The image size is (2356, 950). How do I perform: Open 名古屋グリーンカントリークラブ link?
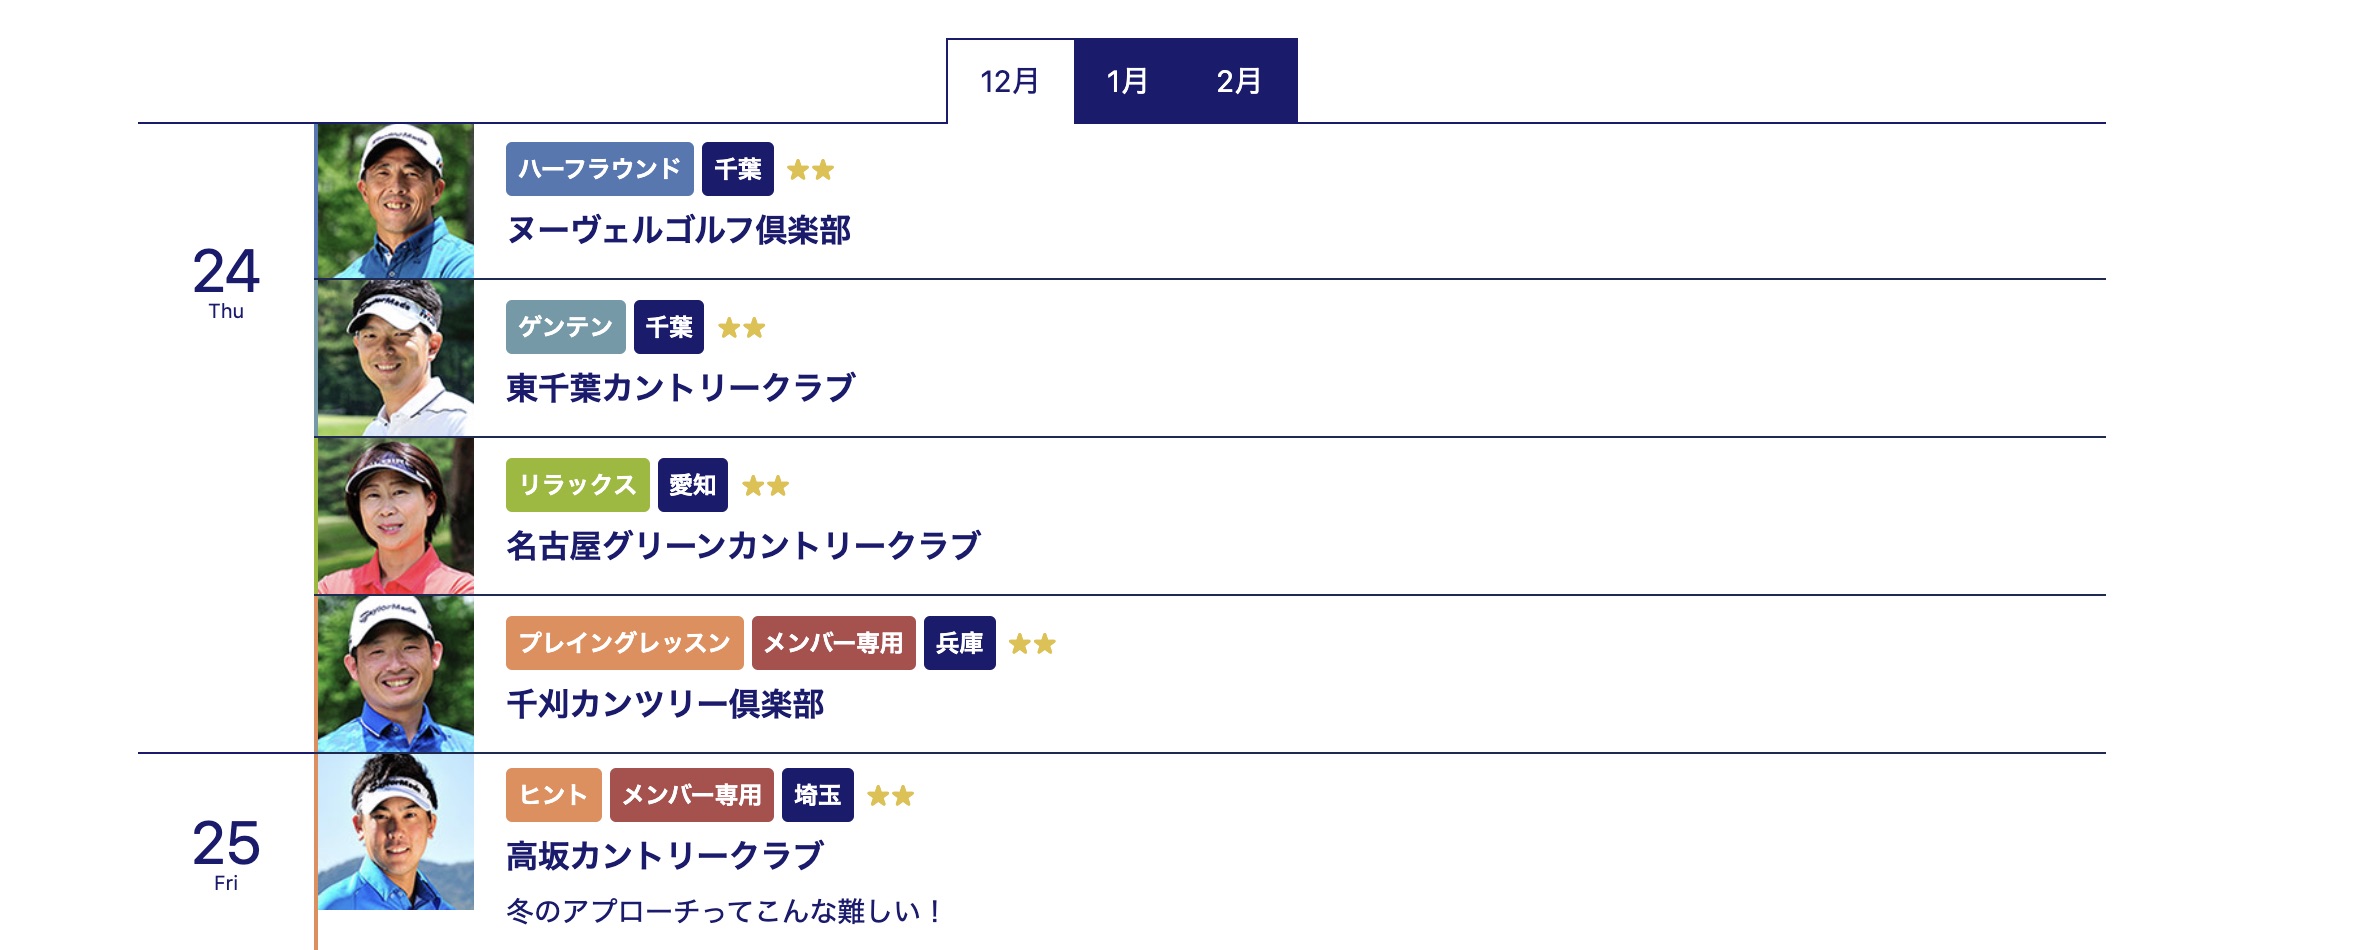(x=743, y=546)
